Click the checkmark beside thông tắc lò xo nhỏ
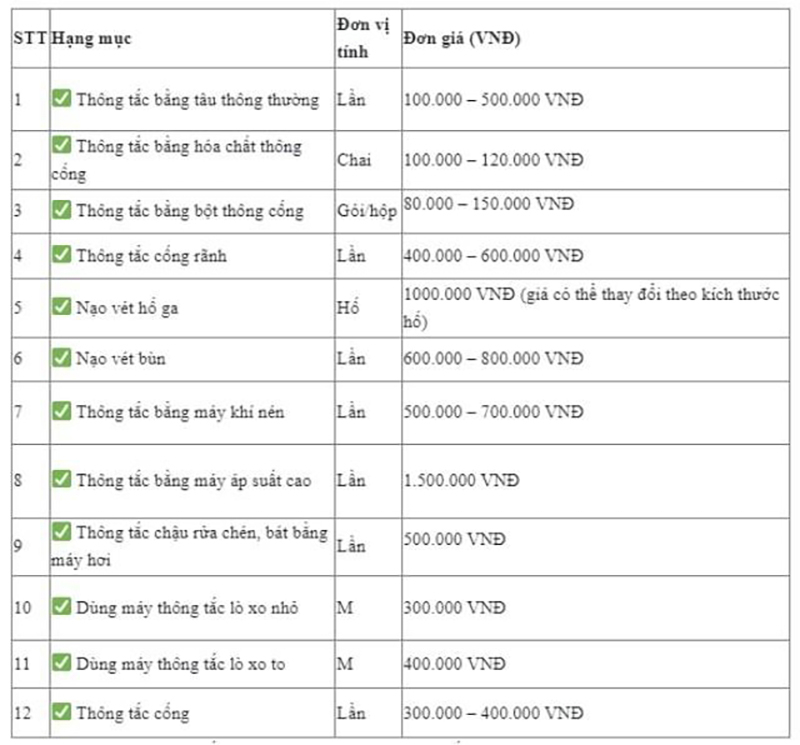The width and height of the screenshot is (800, 745). click(x=62, y=606)
